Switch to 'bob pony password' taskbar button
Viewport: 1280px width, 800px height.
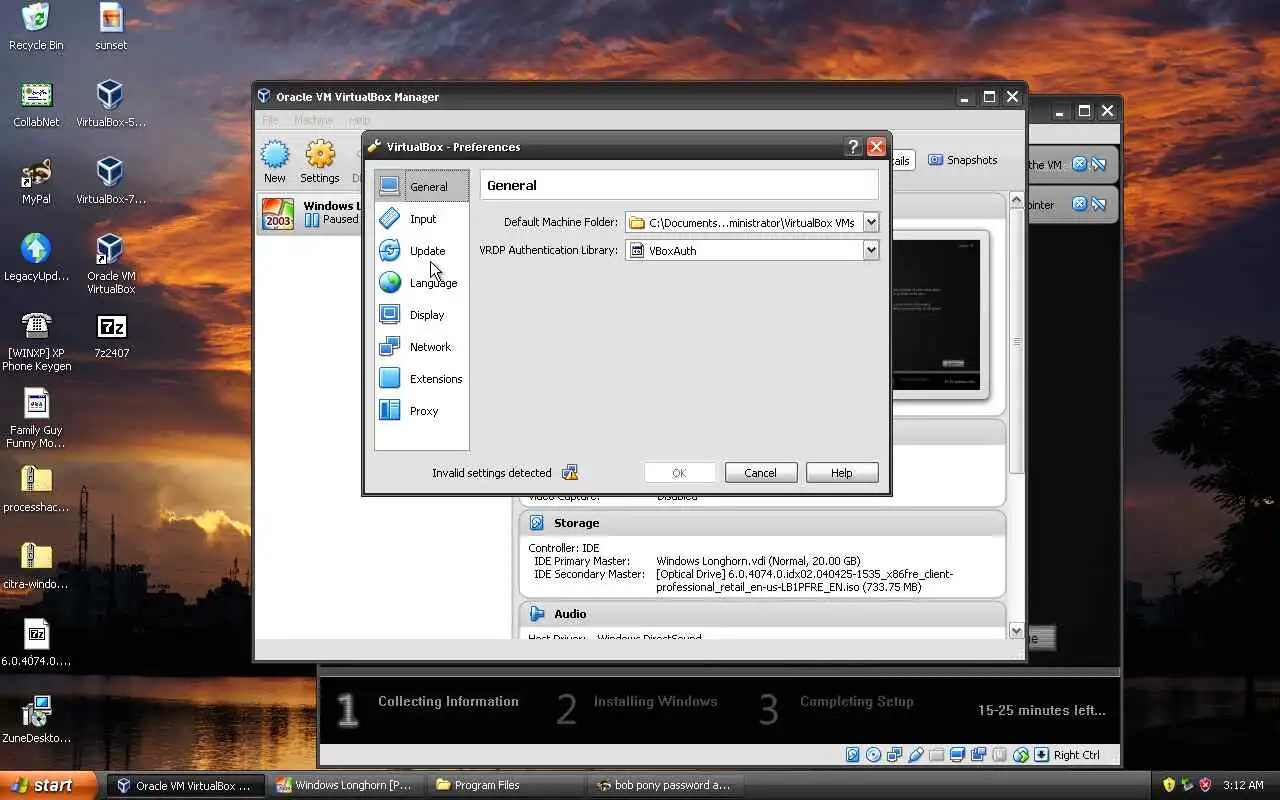tap(666, 785)
